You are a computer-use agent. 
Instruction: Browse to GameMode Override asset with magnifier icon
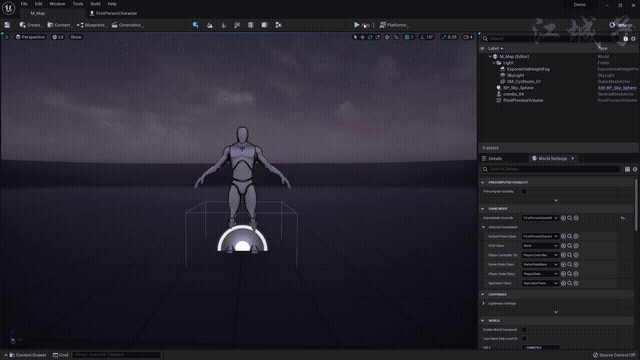(x=570, y=218)
